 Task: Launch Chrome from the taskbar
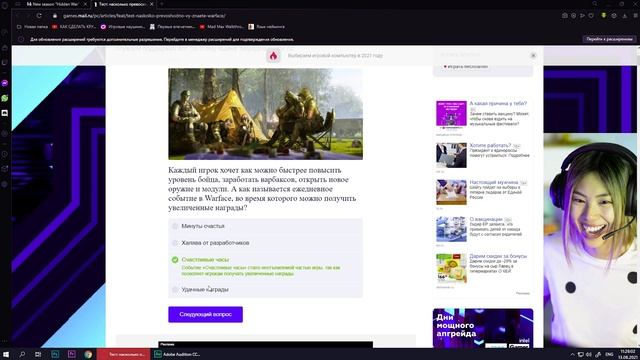[88, 354]
